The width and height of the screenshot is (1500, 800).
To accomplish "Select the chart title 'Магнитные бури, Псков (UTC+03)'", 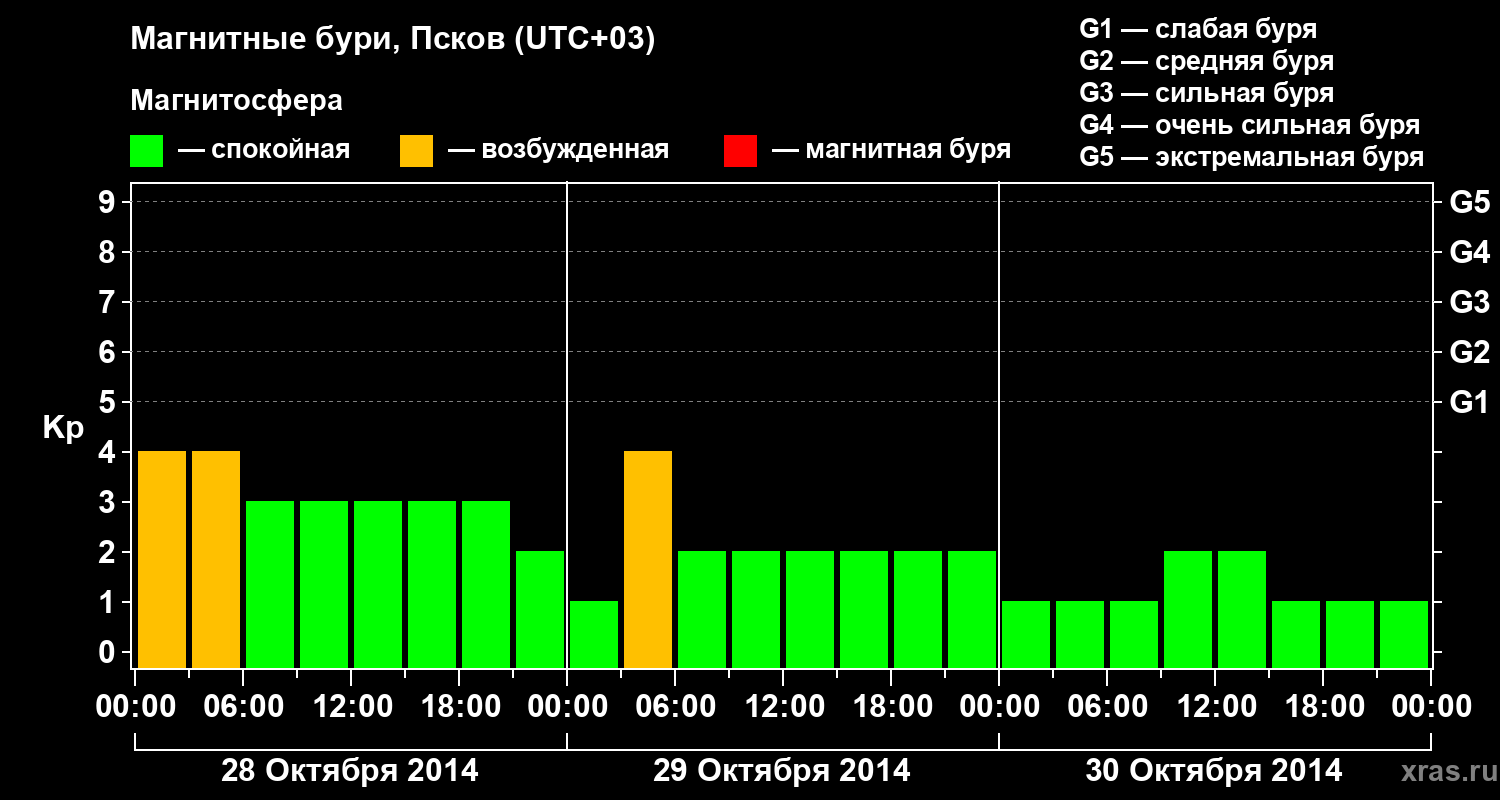I will (393, 40).
